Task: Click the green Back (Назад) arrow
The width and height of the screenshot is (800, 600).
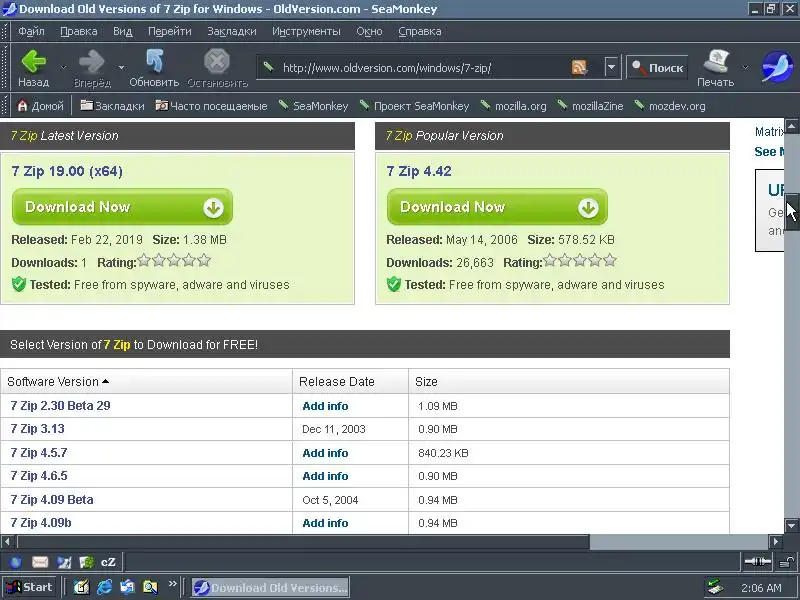Action: pyautogui.click(x=34, y=62)
